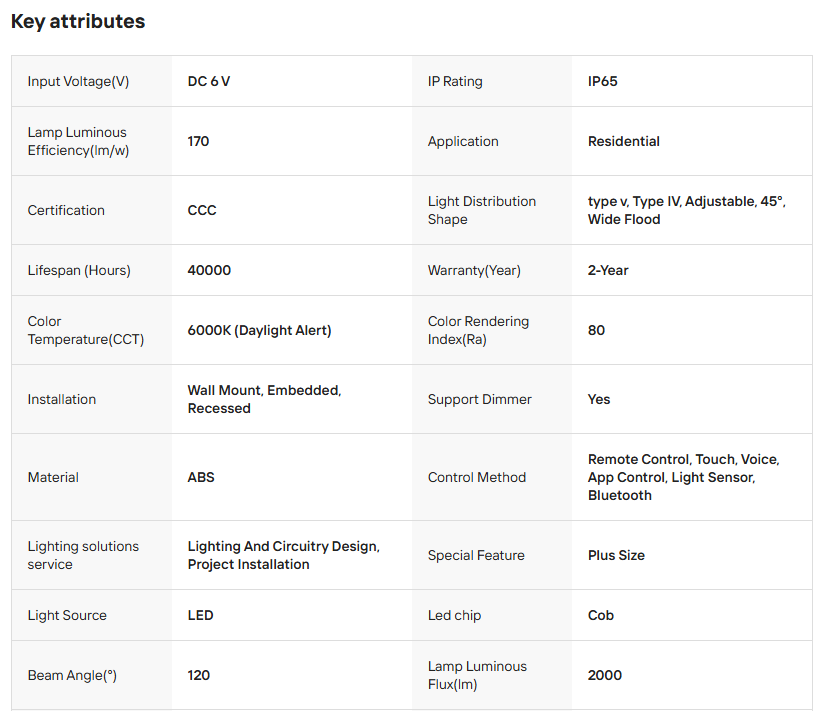Click the "Plus Size" special feature value
The image size is (825, 711).
coord(616,555)
